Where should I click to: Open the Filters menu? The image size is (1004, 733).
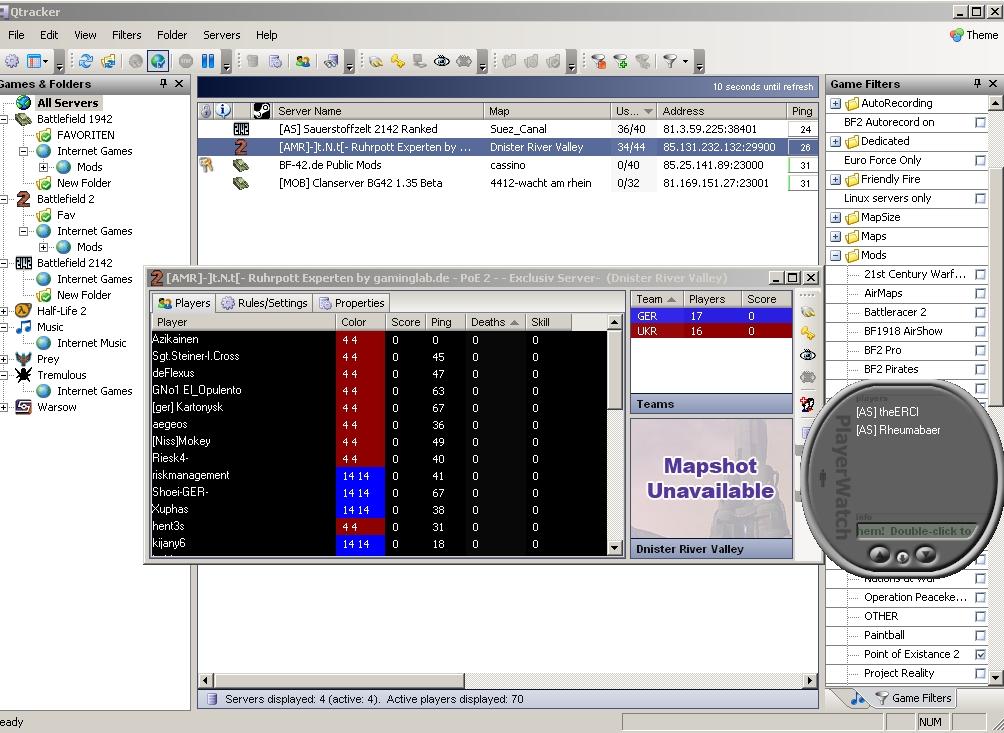click(x=126, y=35)
